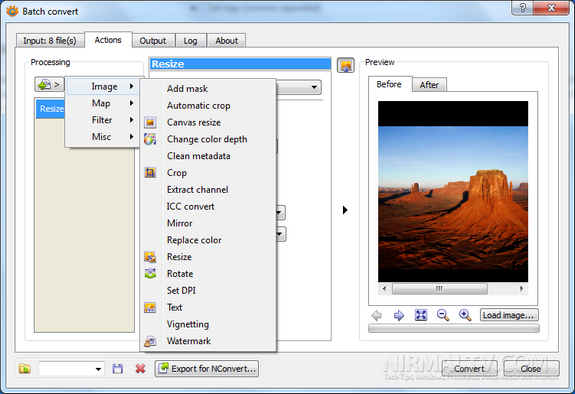Expand the Map submenu
Screen dimensions: 575x394
[102, 103]
